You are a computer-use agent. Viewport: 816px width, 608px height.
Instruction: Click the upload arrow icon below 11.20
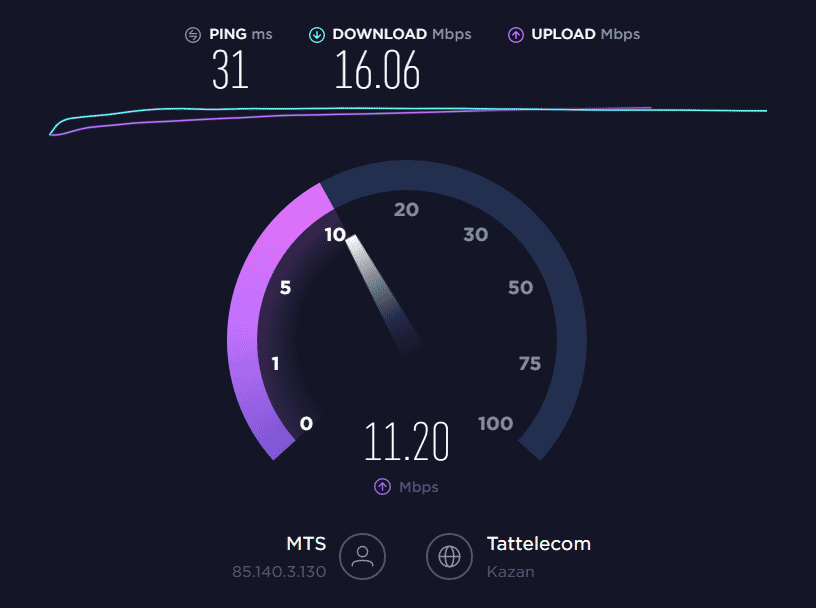click(x=382, y=487)
